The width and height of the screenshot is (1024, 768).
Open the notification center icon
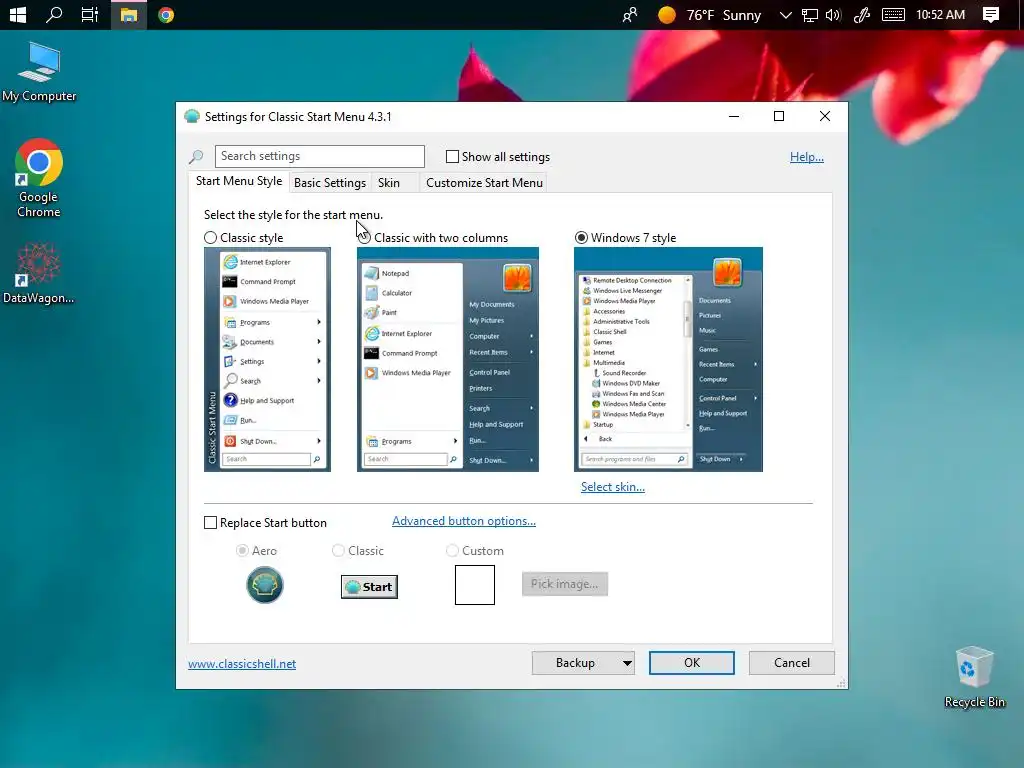[991, 15]
